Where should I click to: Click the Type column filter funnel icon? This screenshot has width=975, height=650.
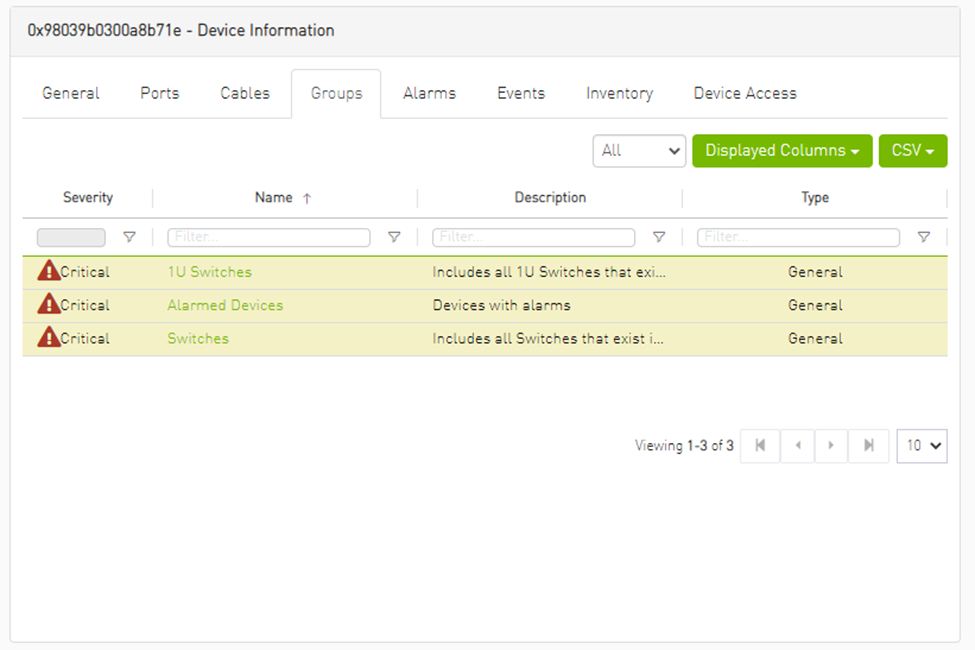click(924, 237)
